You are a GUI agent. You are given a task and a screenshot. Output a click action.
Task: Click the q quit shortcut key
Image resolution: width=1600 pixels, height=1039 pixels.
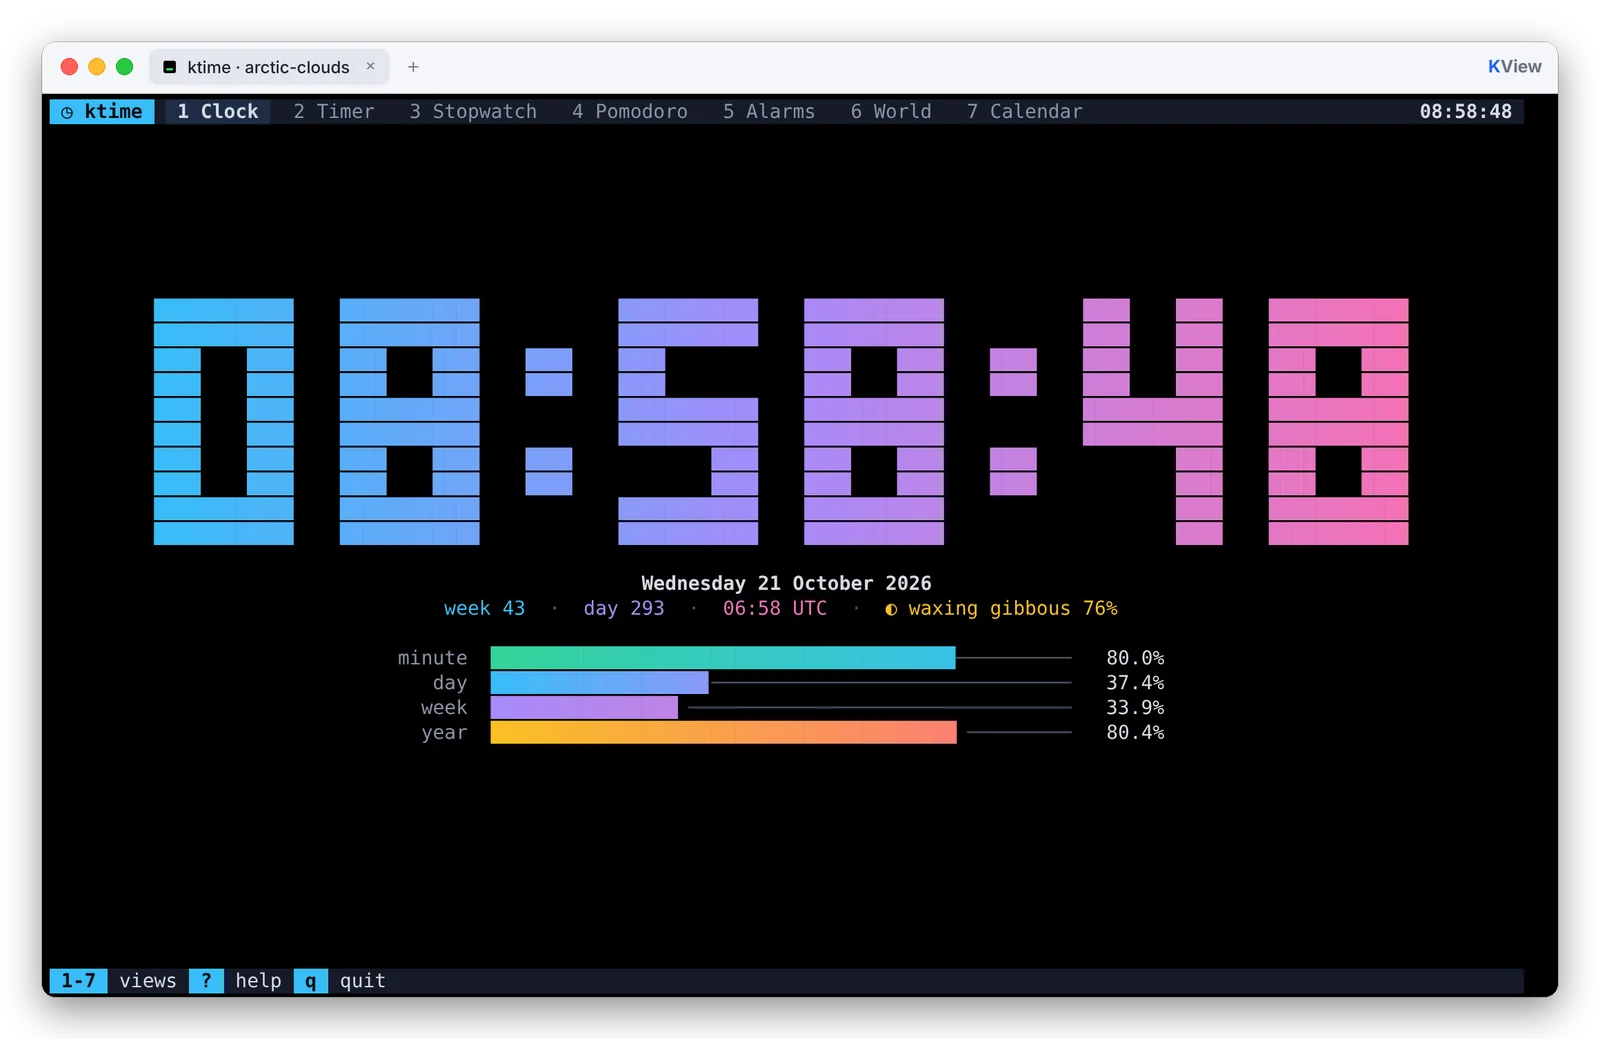tap(311, 981)
